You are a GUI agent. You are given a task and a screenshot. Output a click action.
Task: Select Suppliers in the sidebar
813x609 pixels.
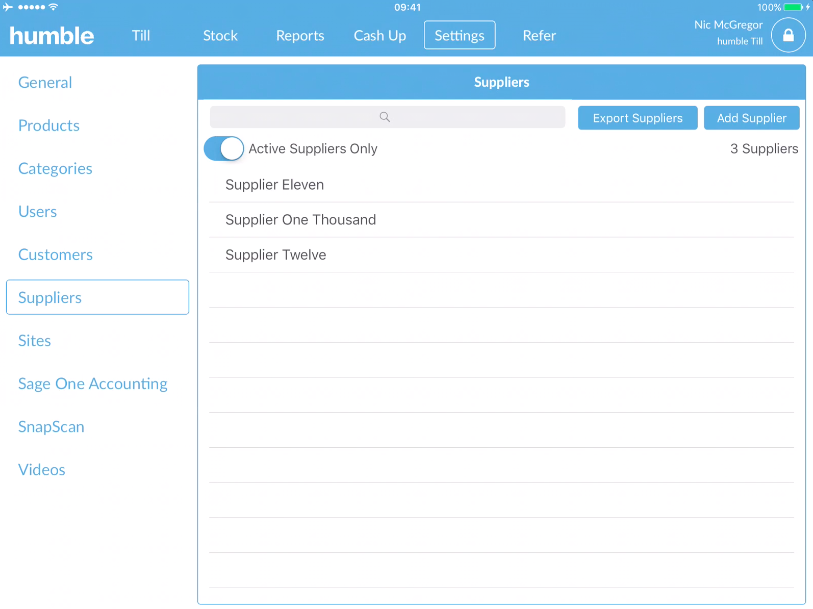(x=97, y=297)
